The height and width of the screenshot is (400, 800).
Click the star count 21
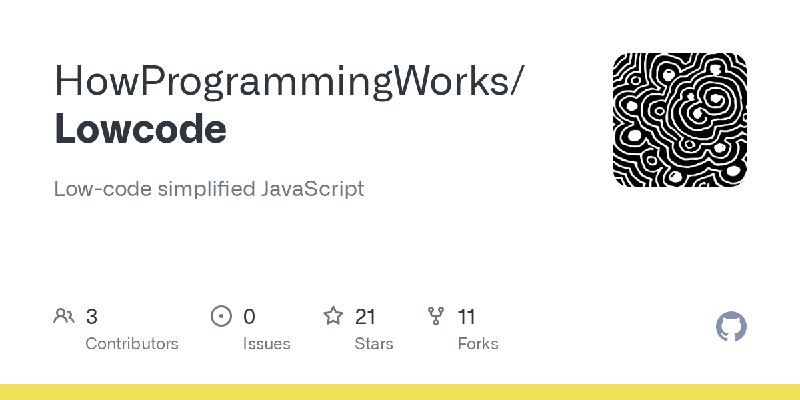coord(365,317)
